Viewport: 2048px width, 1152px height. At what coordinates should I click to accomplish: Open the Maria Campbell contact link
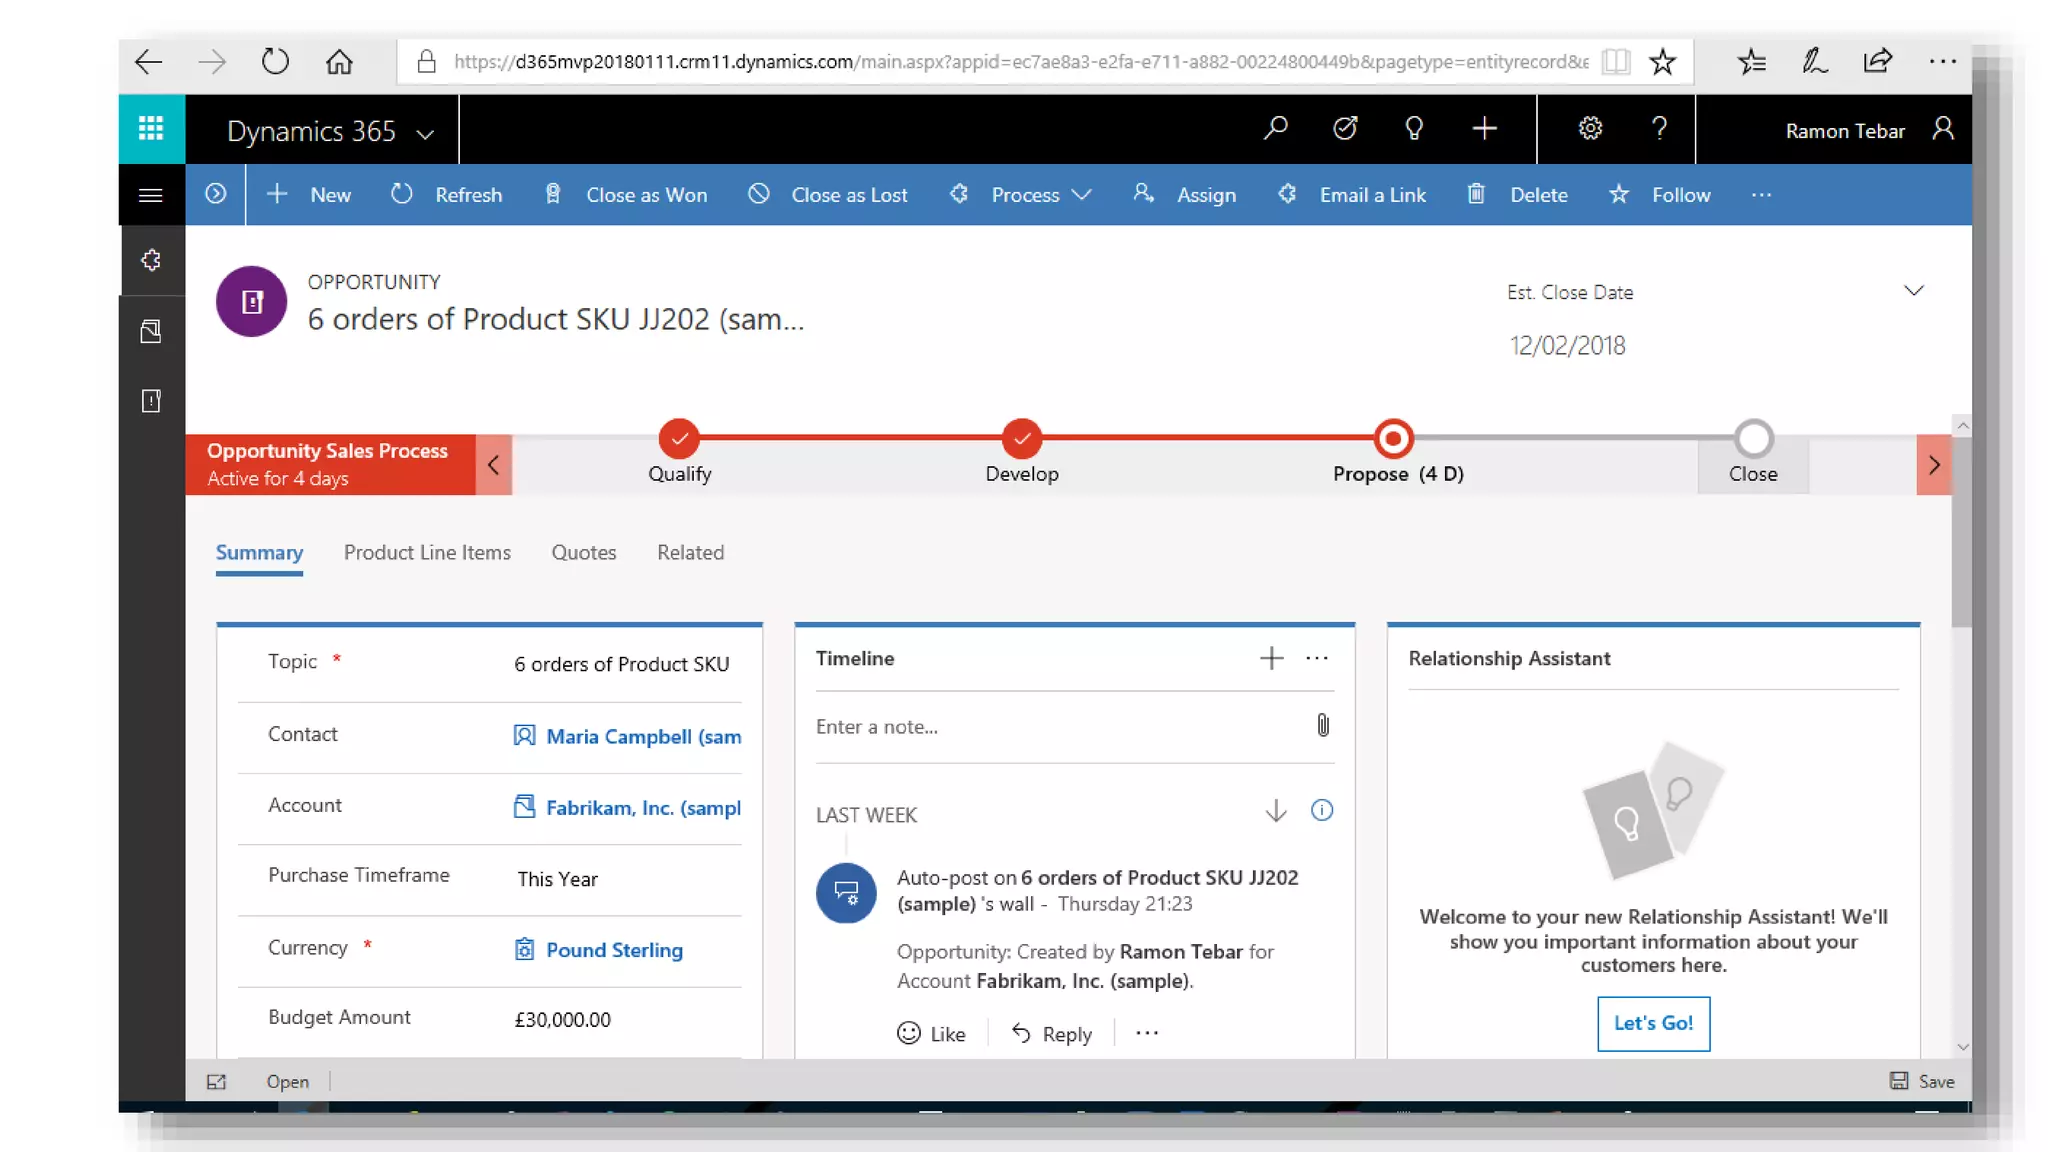pyautogui.click(x=643, y=737)
